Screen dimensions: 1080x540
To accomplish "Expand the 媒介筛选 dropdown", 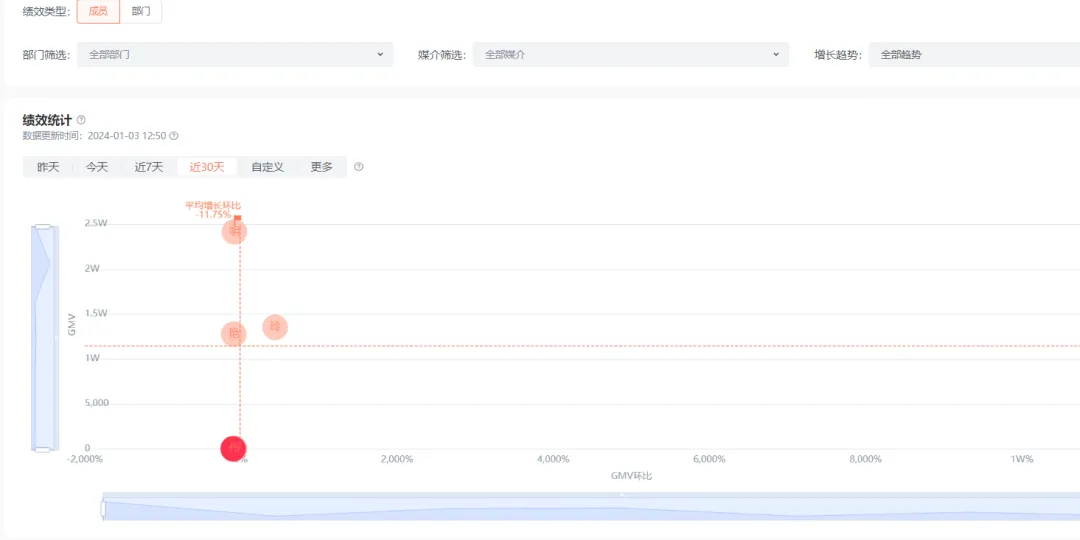I will tap(631, 55).
